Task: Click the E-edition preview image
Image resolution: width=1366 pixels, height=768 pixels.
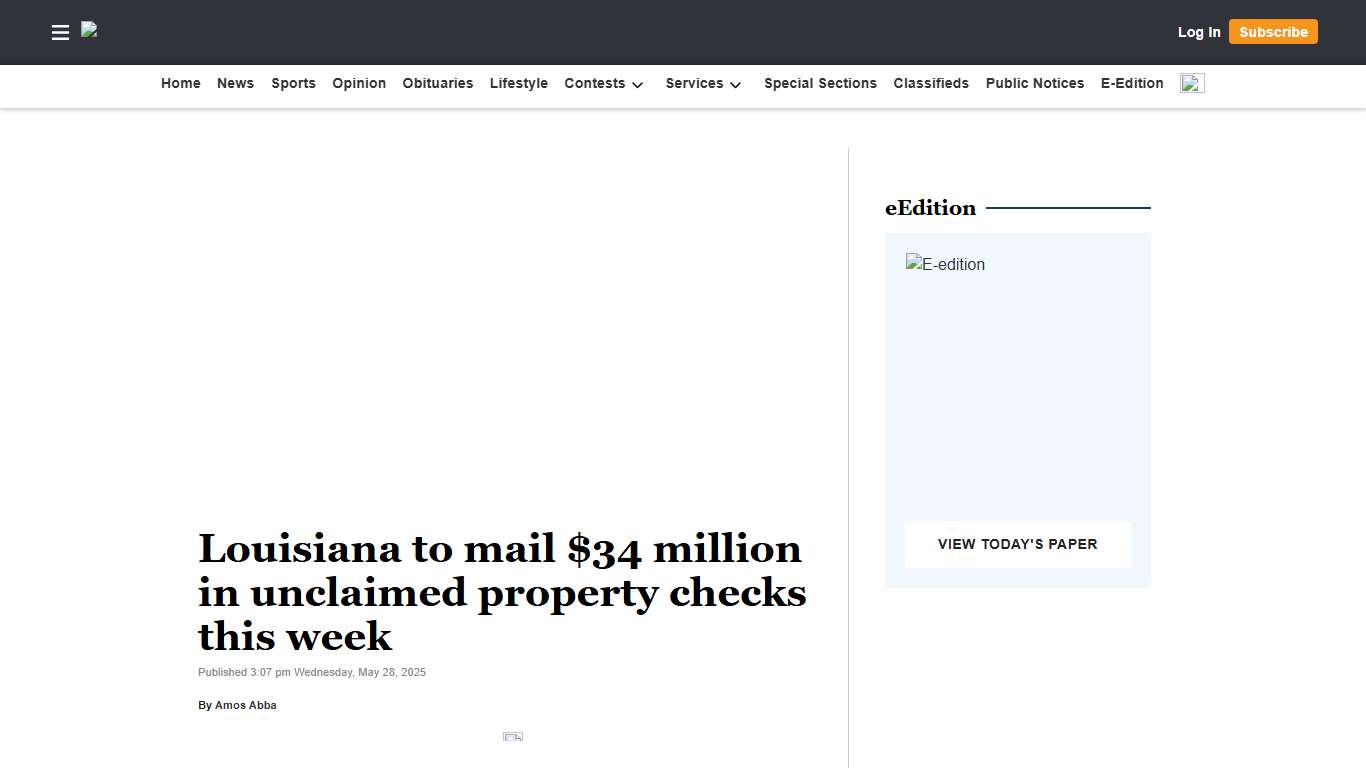Action: pos(945,264)
